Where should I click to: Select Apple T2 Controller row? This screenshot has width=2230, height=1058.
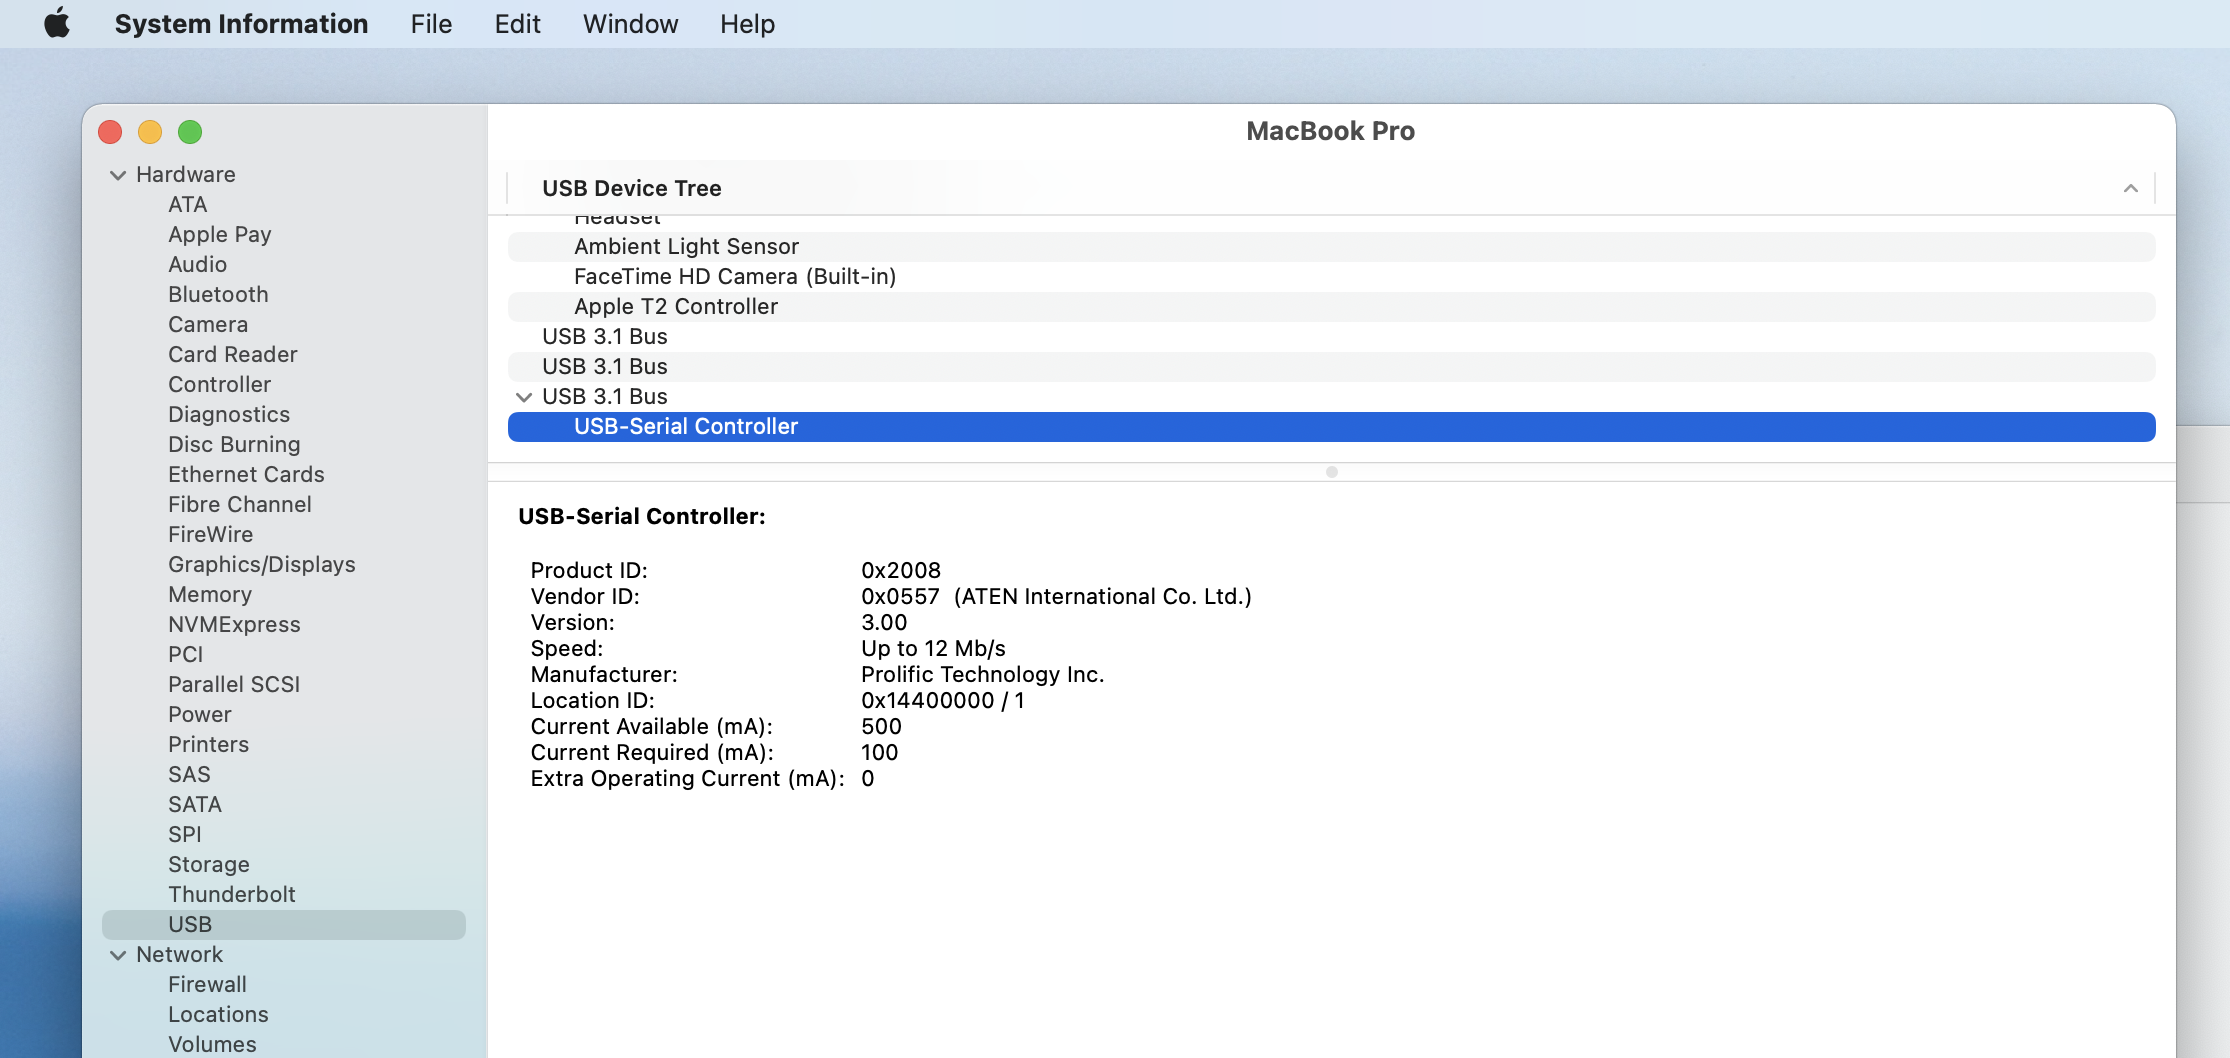[x=1331, y=306]
